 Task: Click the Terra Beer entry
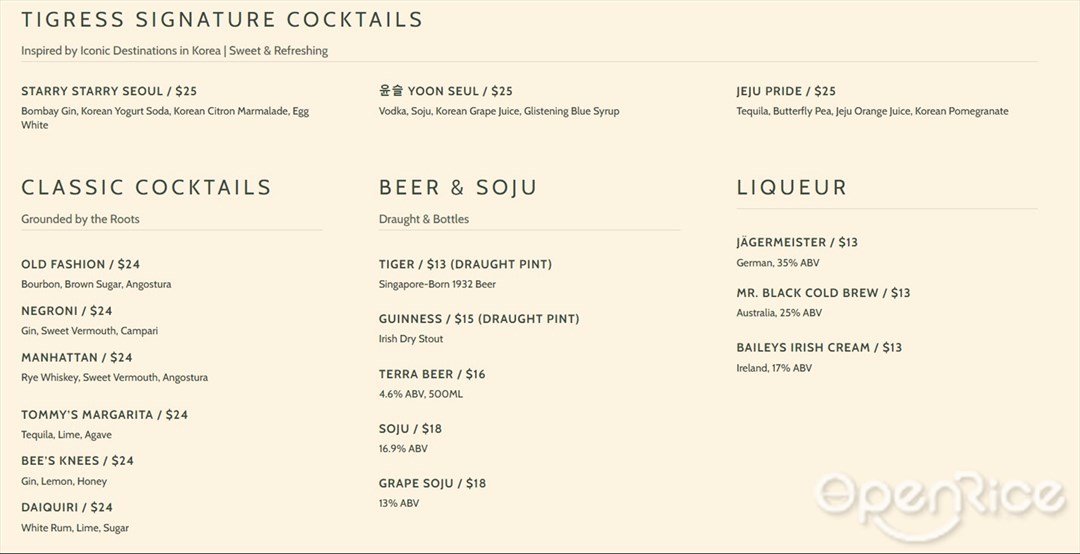pyautogui.click(x=432, y=374)
